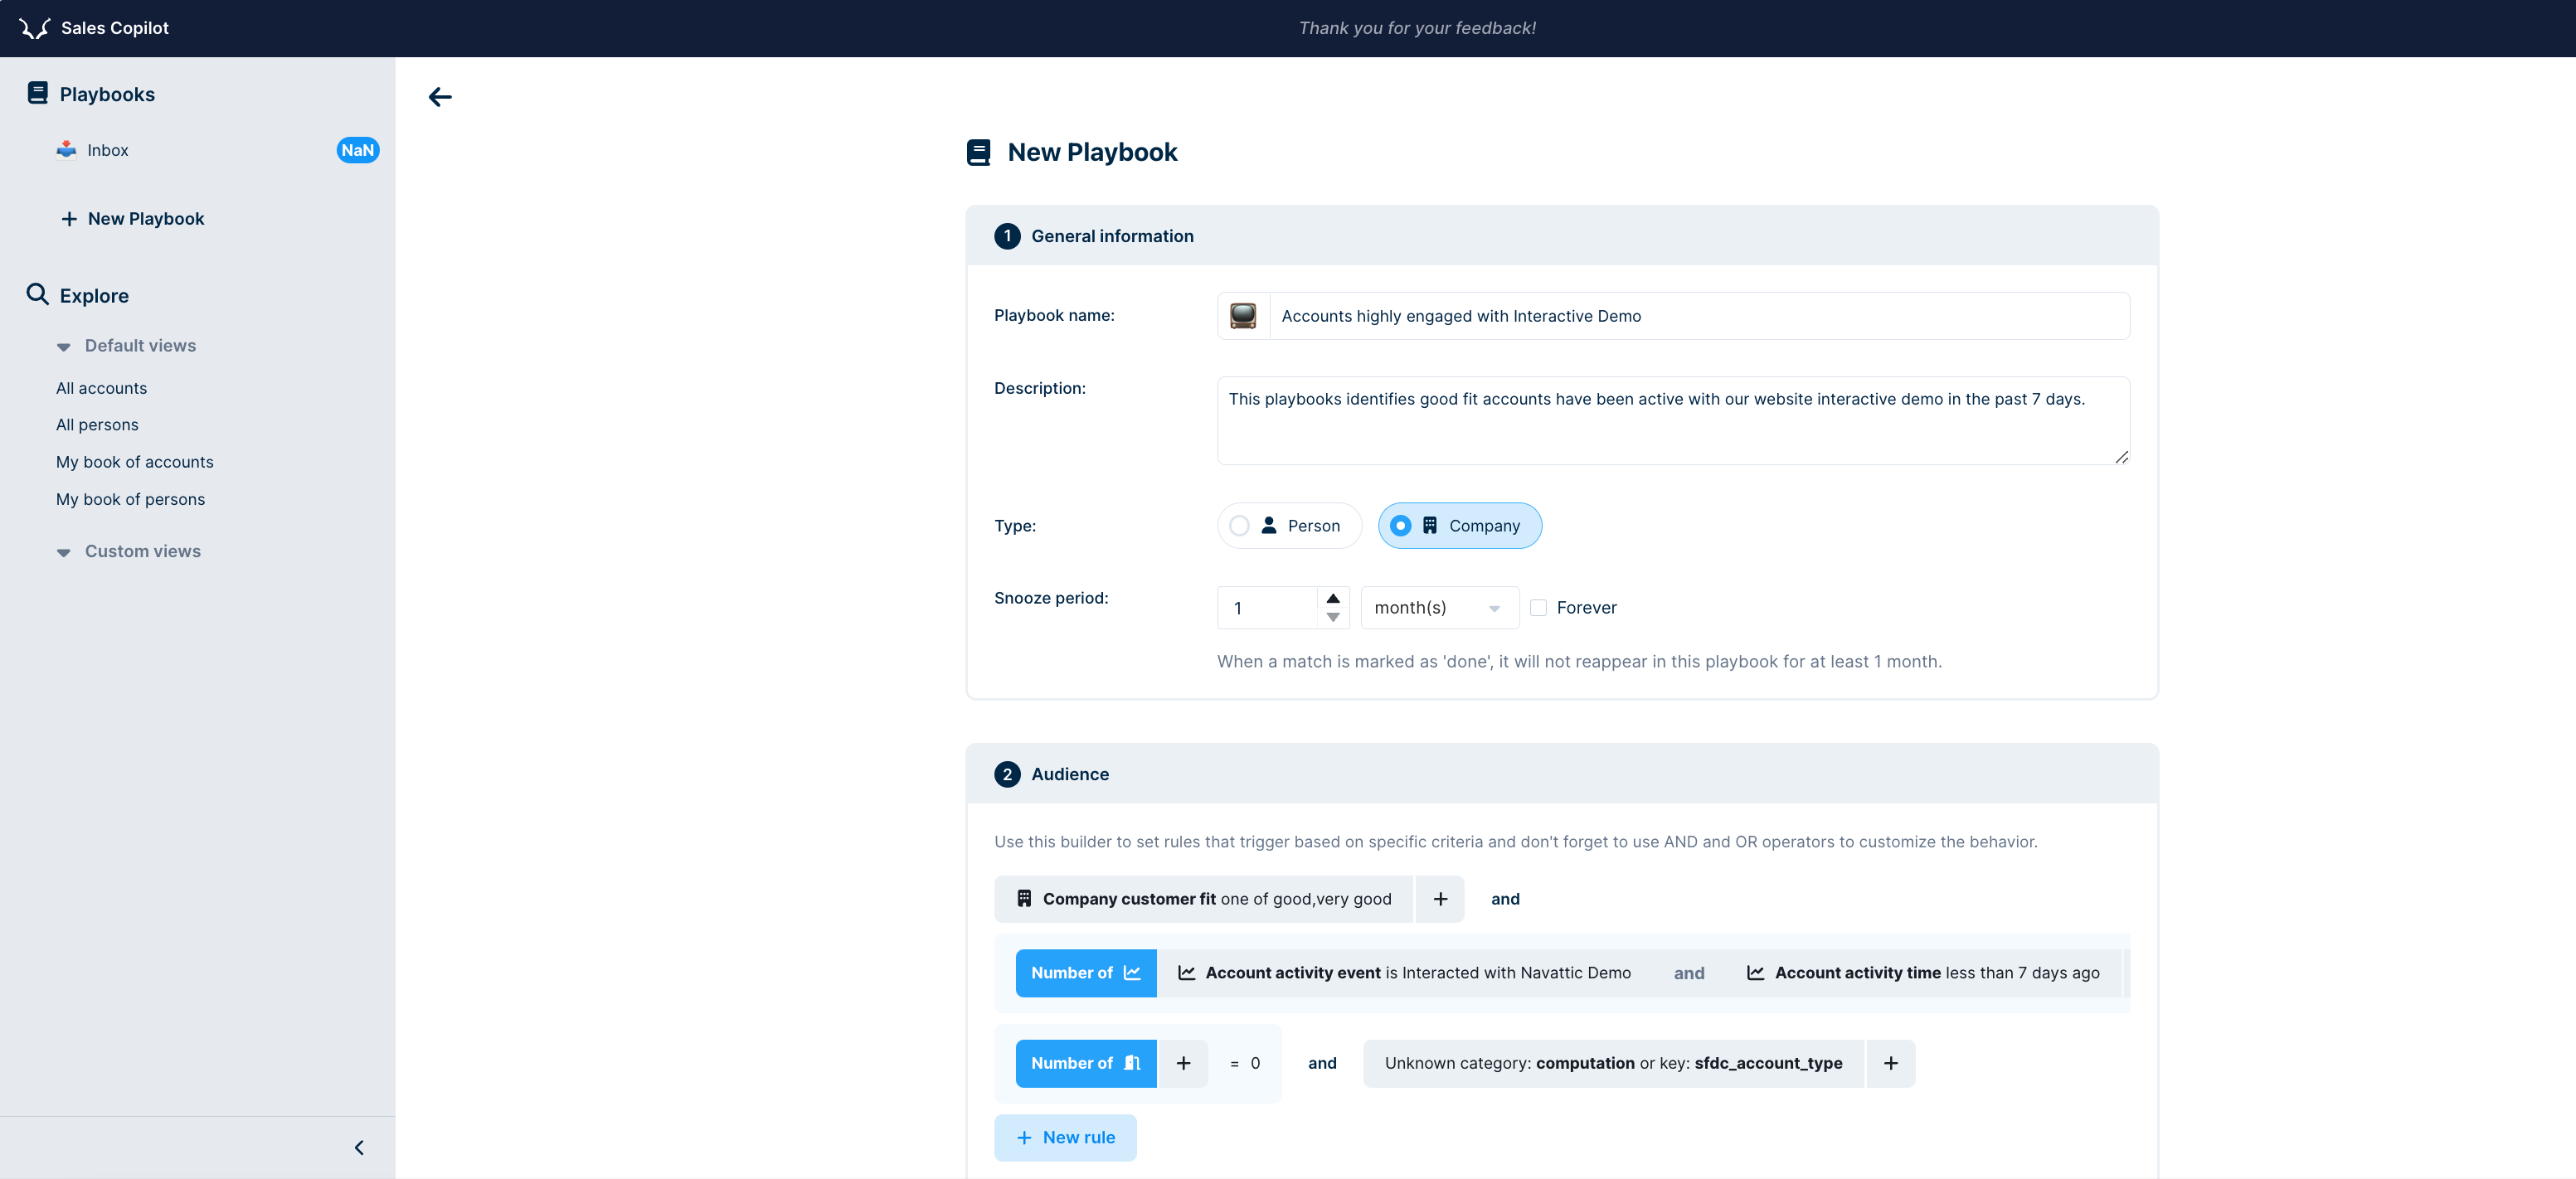Click All accounts menu item
2576x1179 pixels.
coord(100,387)
